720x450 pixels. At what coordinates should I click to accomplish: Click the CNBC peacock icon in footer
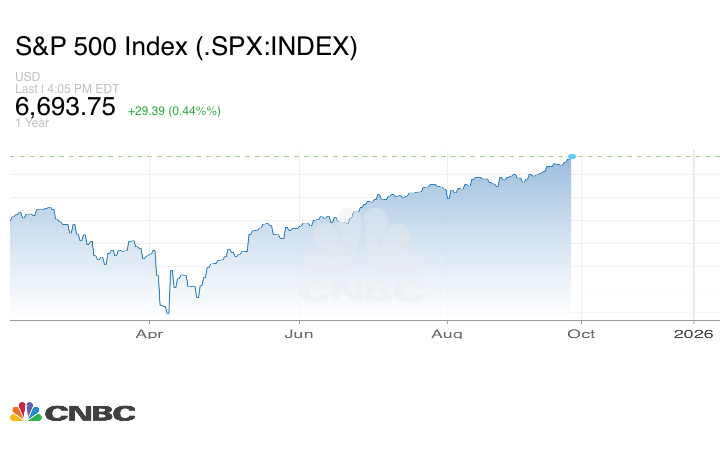tap(26, 412)
